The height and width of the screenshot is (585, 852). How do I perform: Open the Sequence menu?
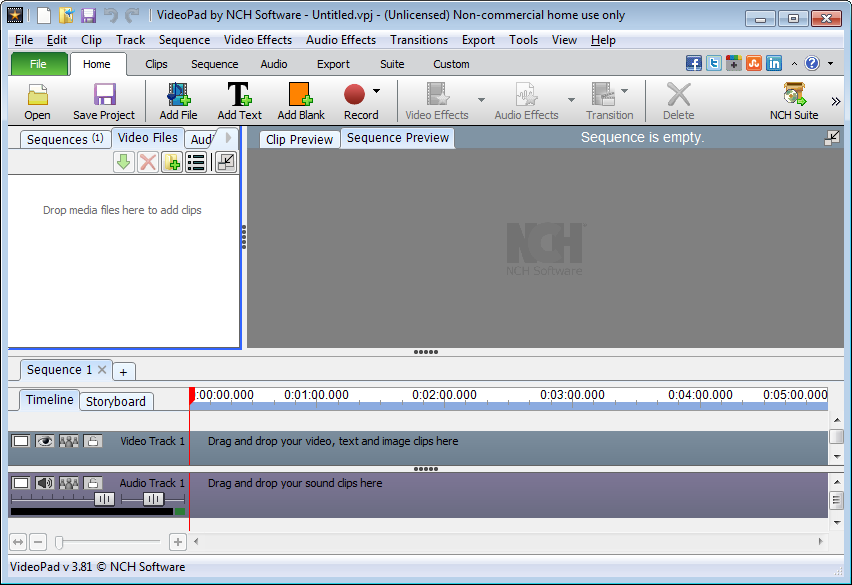click(184, 40)
